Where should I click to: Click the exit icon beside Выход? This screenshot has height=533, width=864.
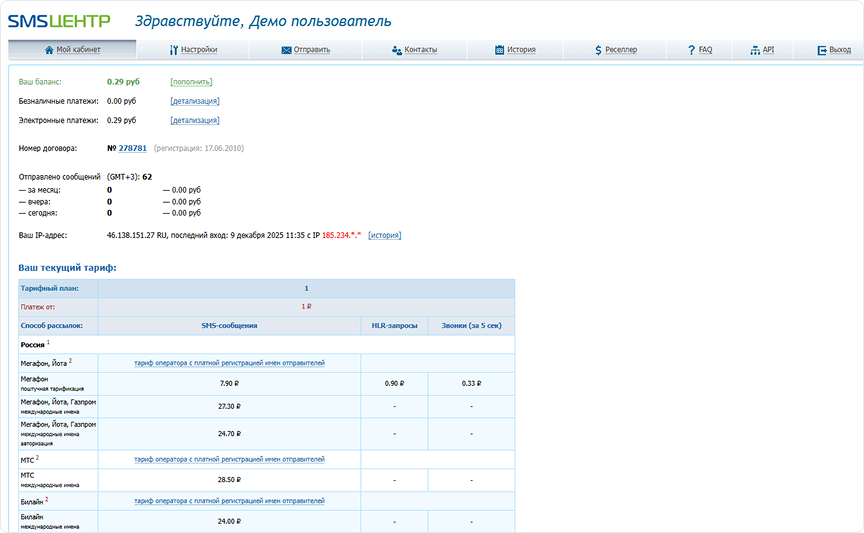[822, 50]
